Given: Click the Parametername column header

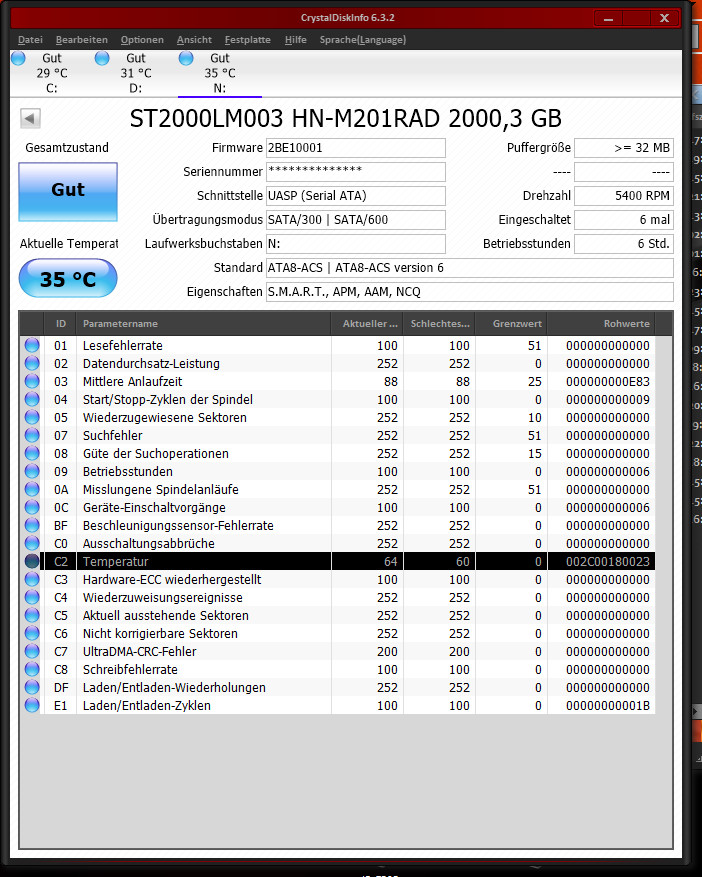Looking at the screenshot, I should coord(204,324).
